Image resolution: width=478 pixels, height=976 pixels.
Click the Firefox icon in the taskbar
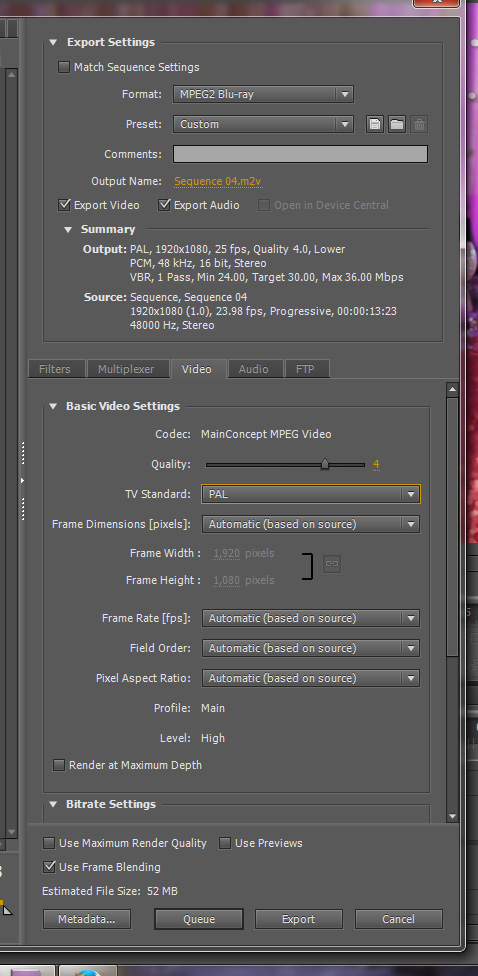pyautogui.click(x=88, y=972)
